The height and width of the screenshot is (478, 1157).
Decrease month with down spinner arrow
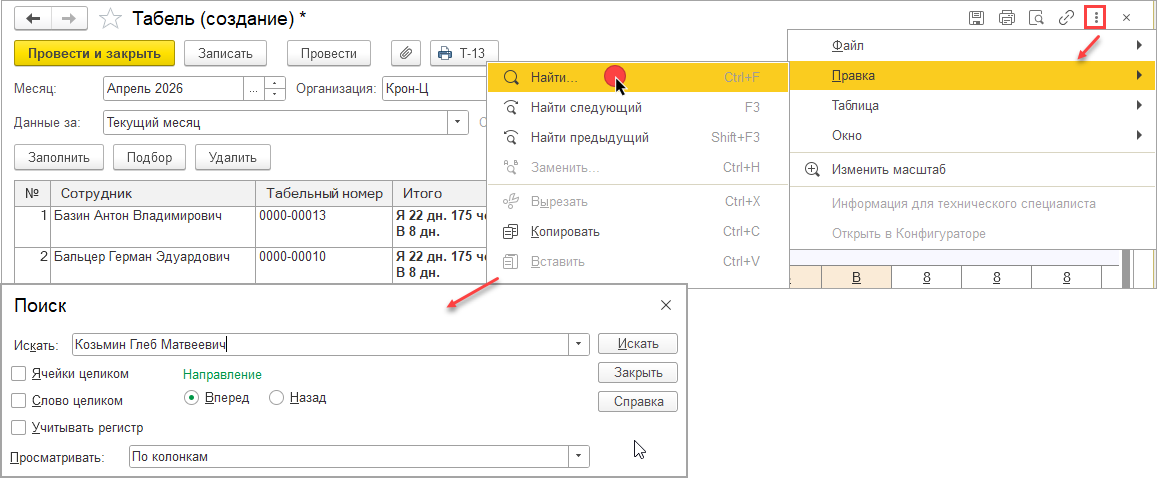click(274, 95)
